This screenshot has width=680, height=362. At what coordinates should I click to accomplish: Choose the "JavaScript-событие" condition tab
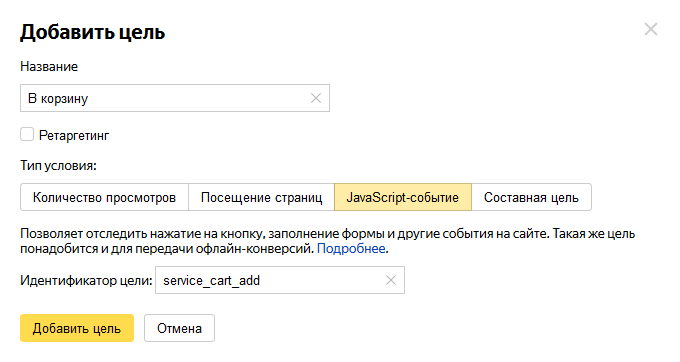[x=403, y=197]
